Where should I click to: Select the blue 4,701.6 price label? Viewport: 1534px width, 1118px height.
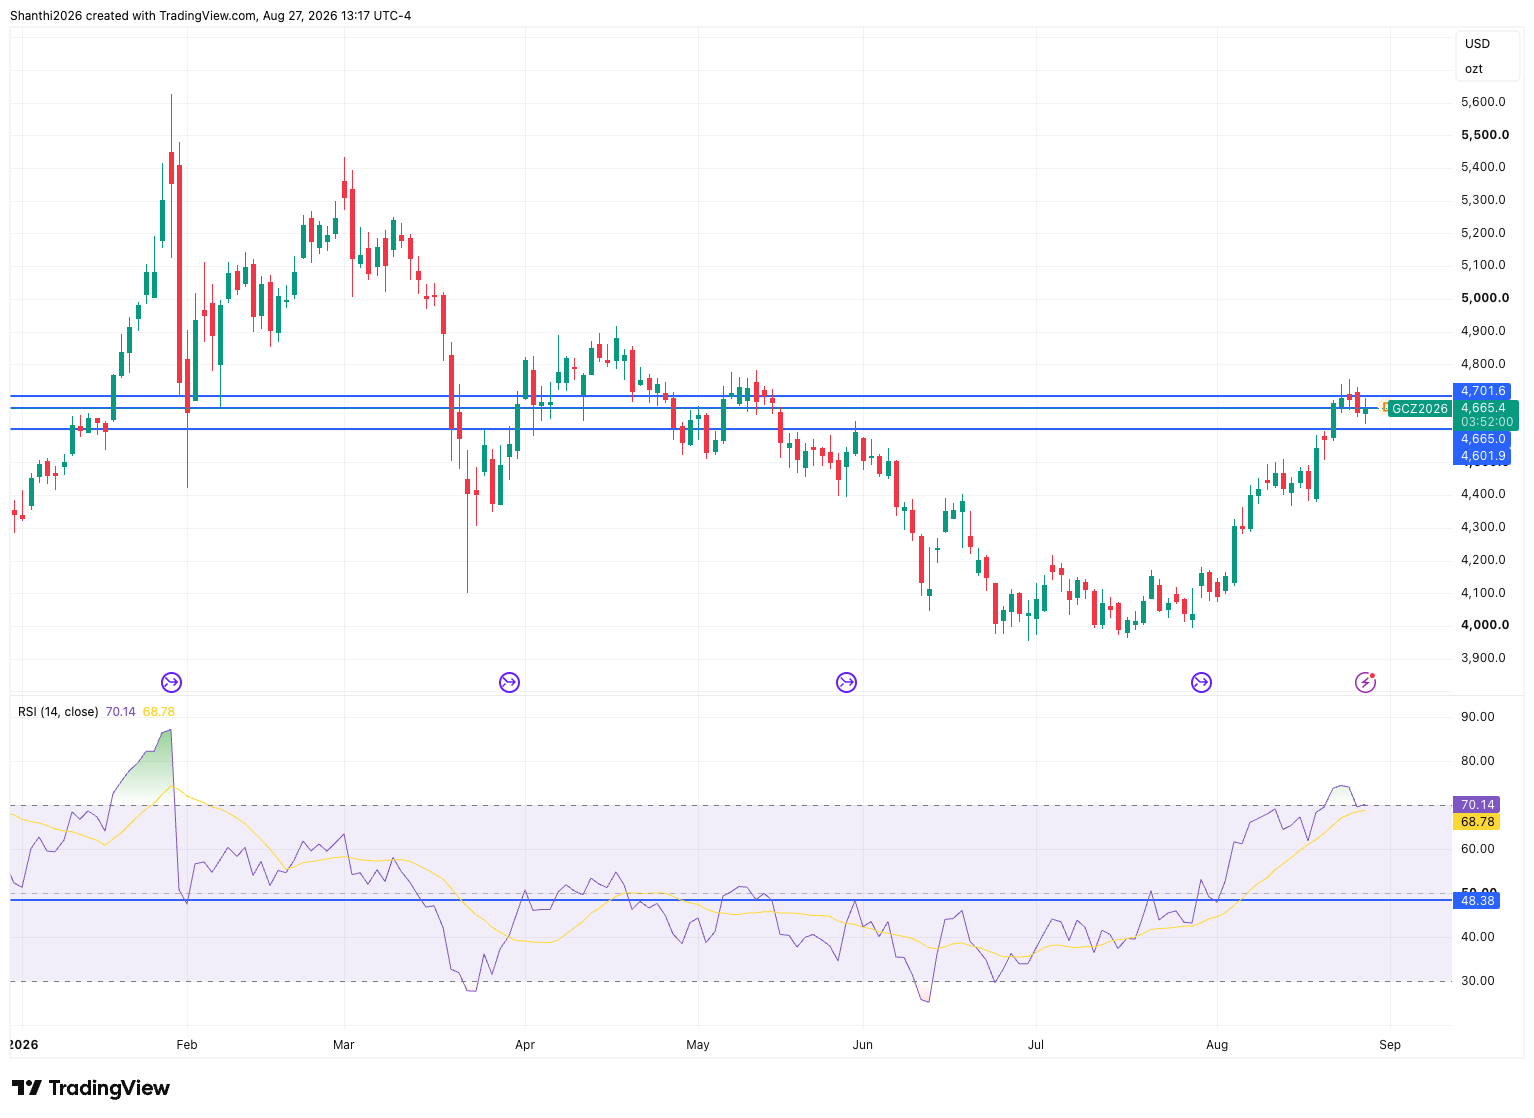coord(1482,391)
